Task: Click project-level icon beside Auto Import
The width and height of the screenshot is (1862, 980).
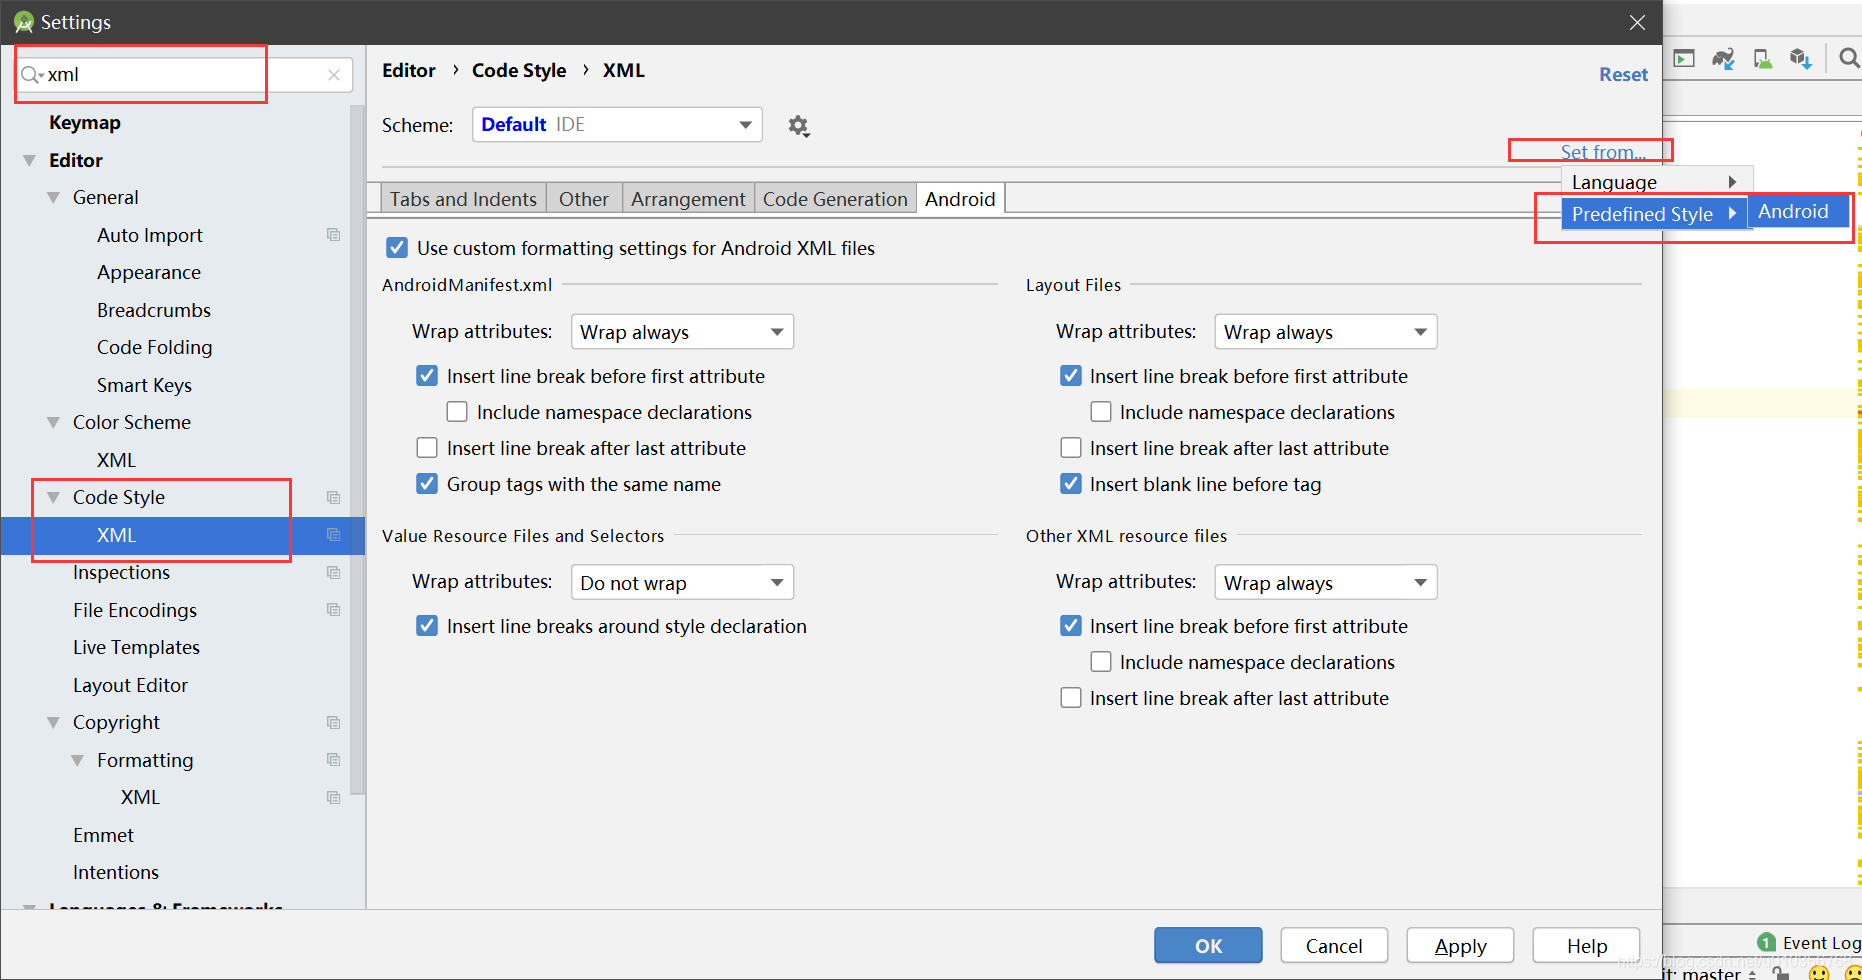Action: pos(334,235)
